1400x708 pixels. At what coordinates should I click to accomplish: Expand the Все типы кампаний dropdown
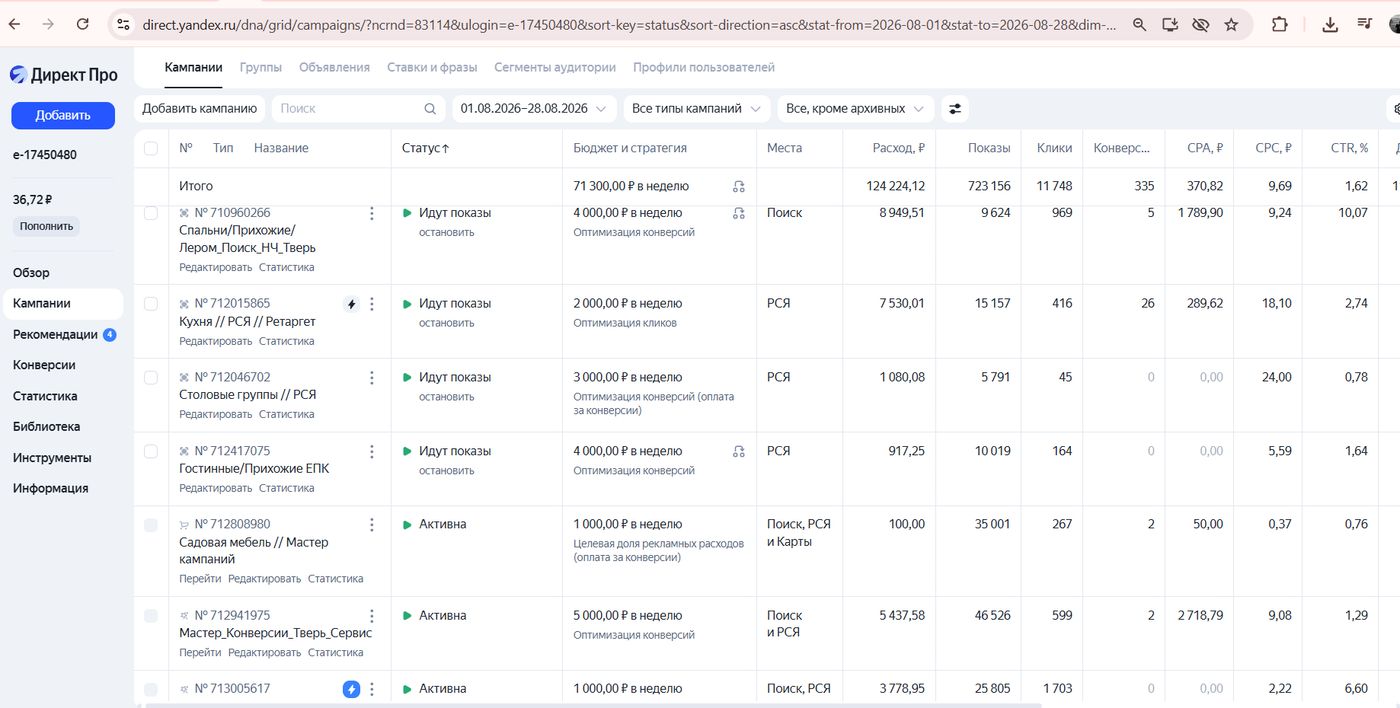click(x=696, y=108)
